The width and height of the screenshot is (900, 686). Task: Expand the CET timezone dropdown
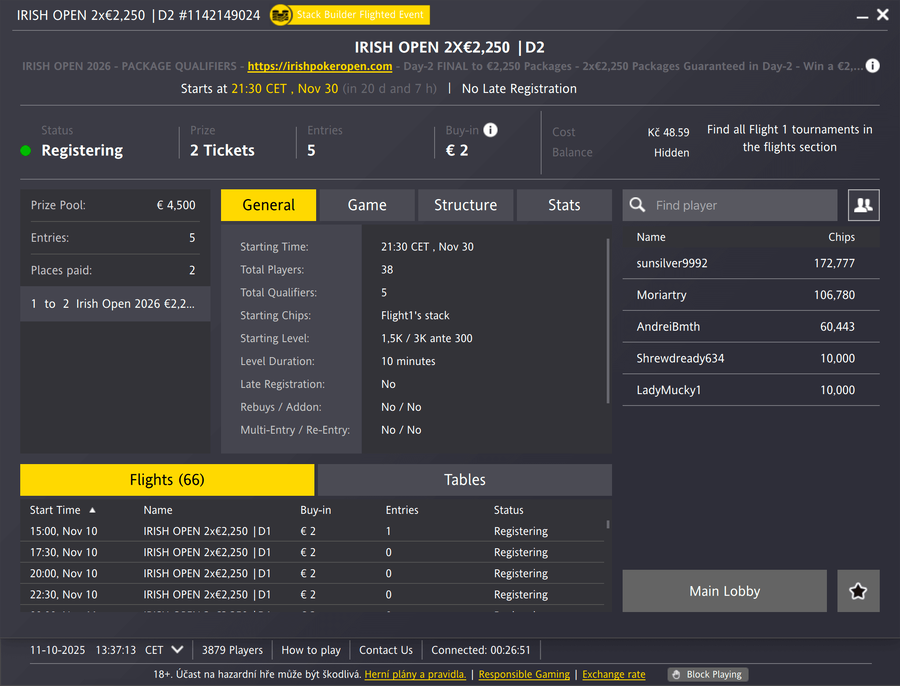[x=177, y=650]
